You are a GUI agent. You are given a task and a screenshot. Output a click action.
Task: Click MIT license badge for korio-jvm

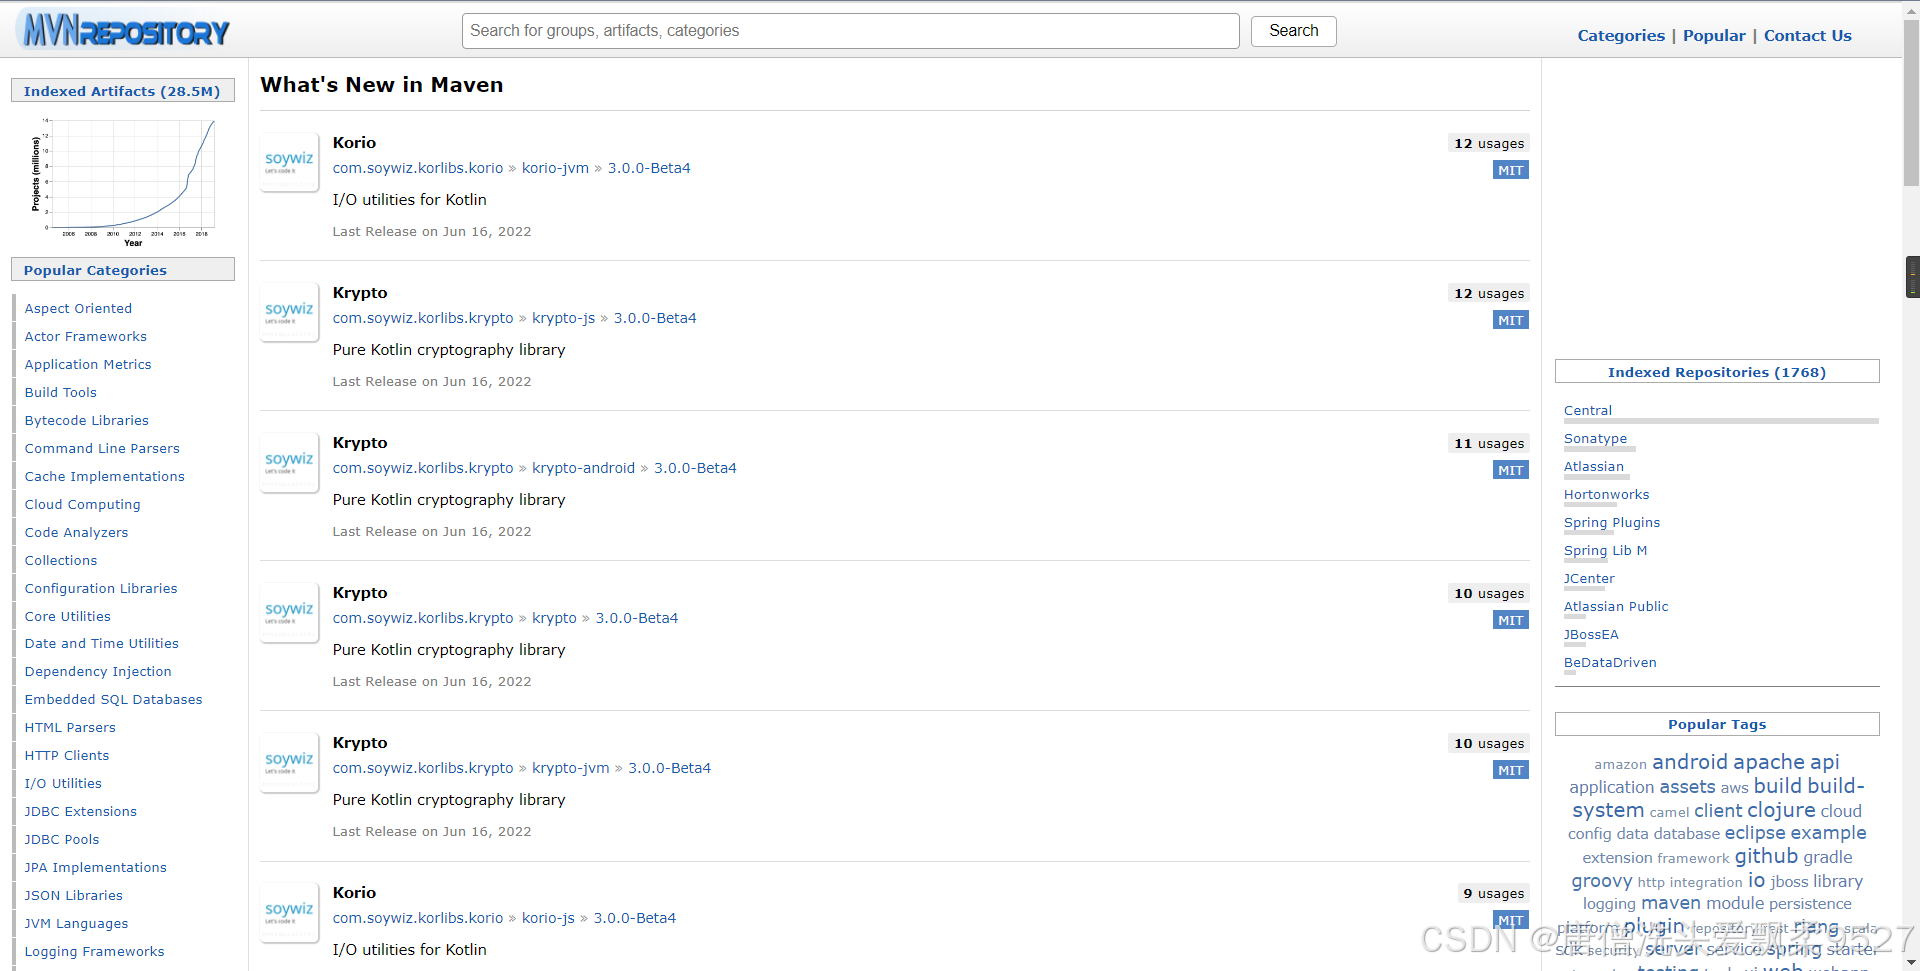pyautogui.click(x=1510, y=170)
